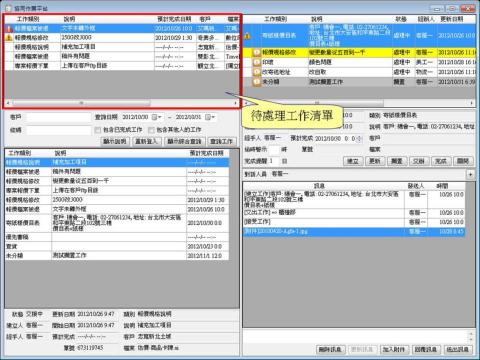Click the 回覆訊息 button
The image size is (480, 360).
coord(426,349)
